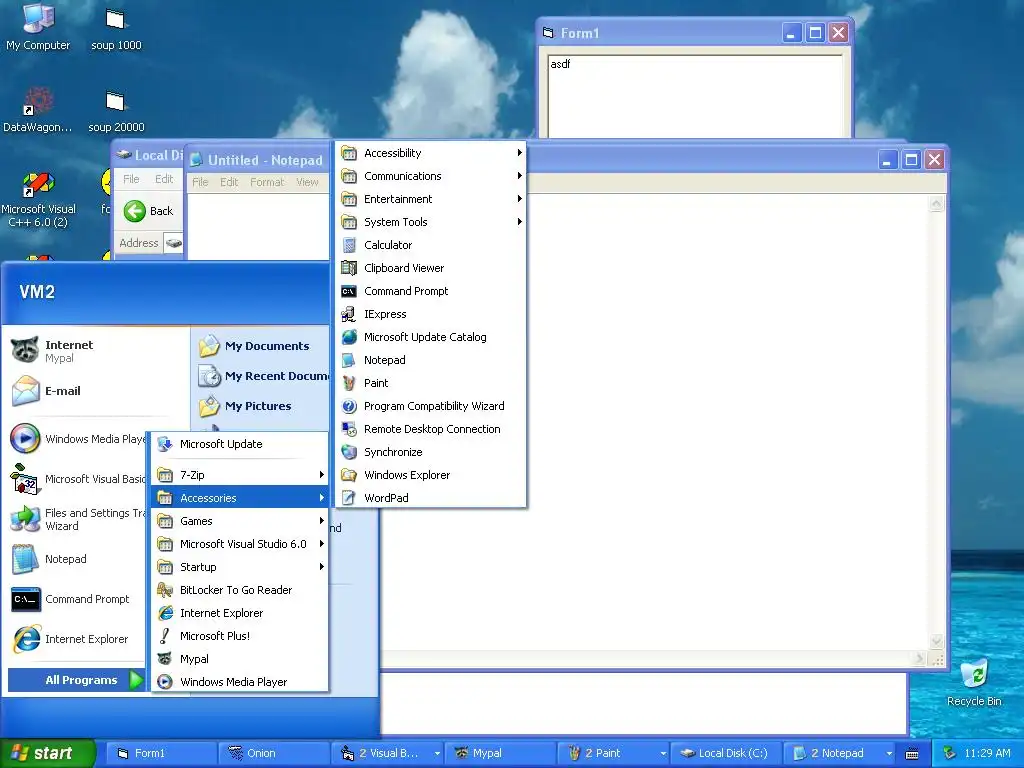Select soup 1000 desktop file

coord(116,29)
